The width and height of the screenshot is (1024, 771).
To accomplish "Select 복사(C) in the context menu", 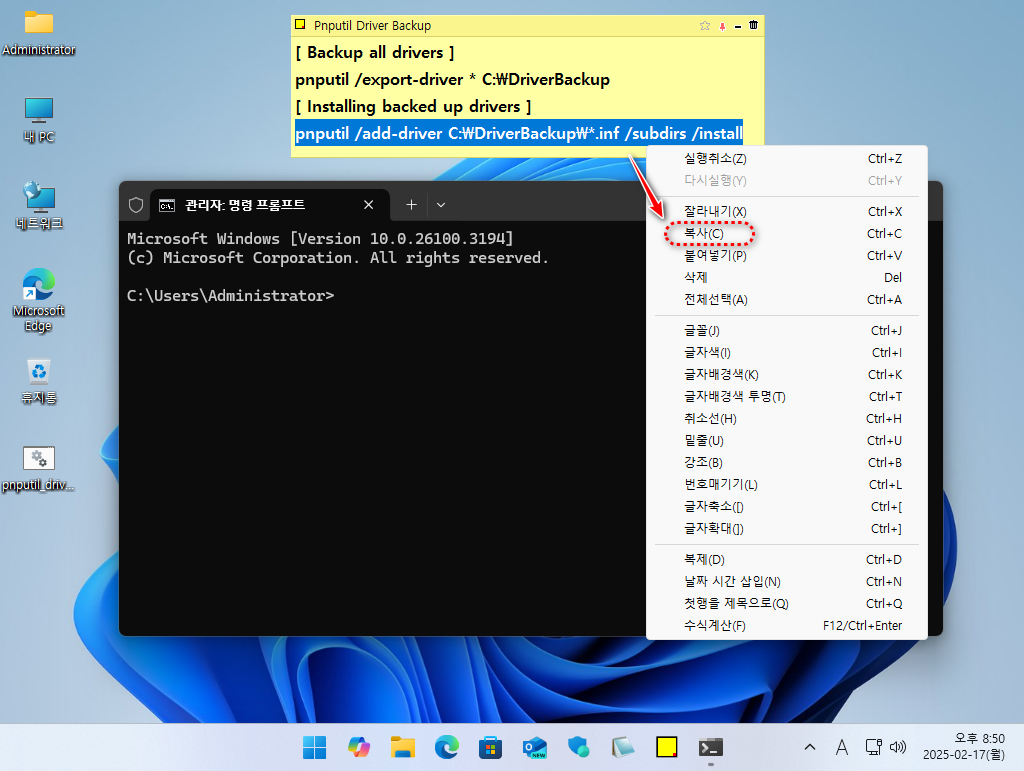I will (786, 234).
